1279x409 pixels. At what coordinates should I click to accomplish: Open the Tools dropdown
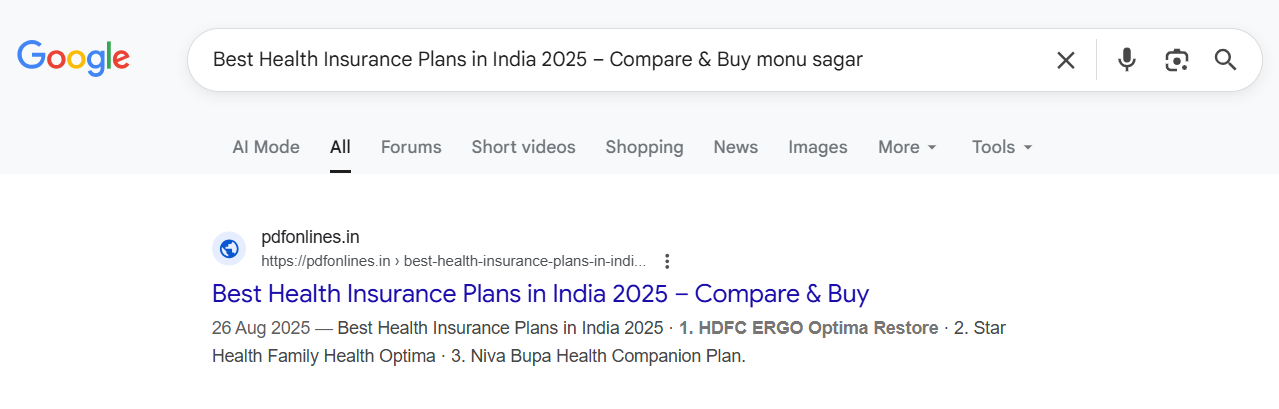1001,147
